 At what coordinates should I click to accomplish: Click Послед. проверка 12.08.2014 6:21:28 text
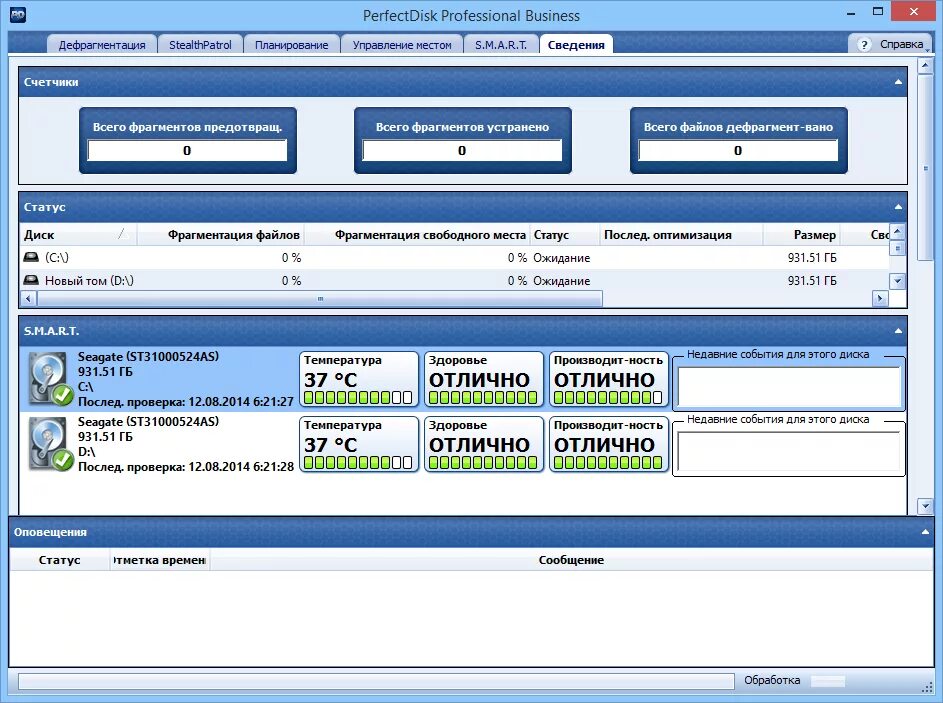click(186, 467)
